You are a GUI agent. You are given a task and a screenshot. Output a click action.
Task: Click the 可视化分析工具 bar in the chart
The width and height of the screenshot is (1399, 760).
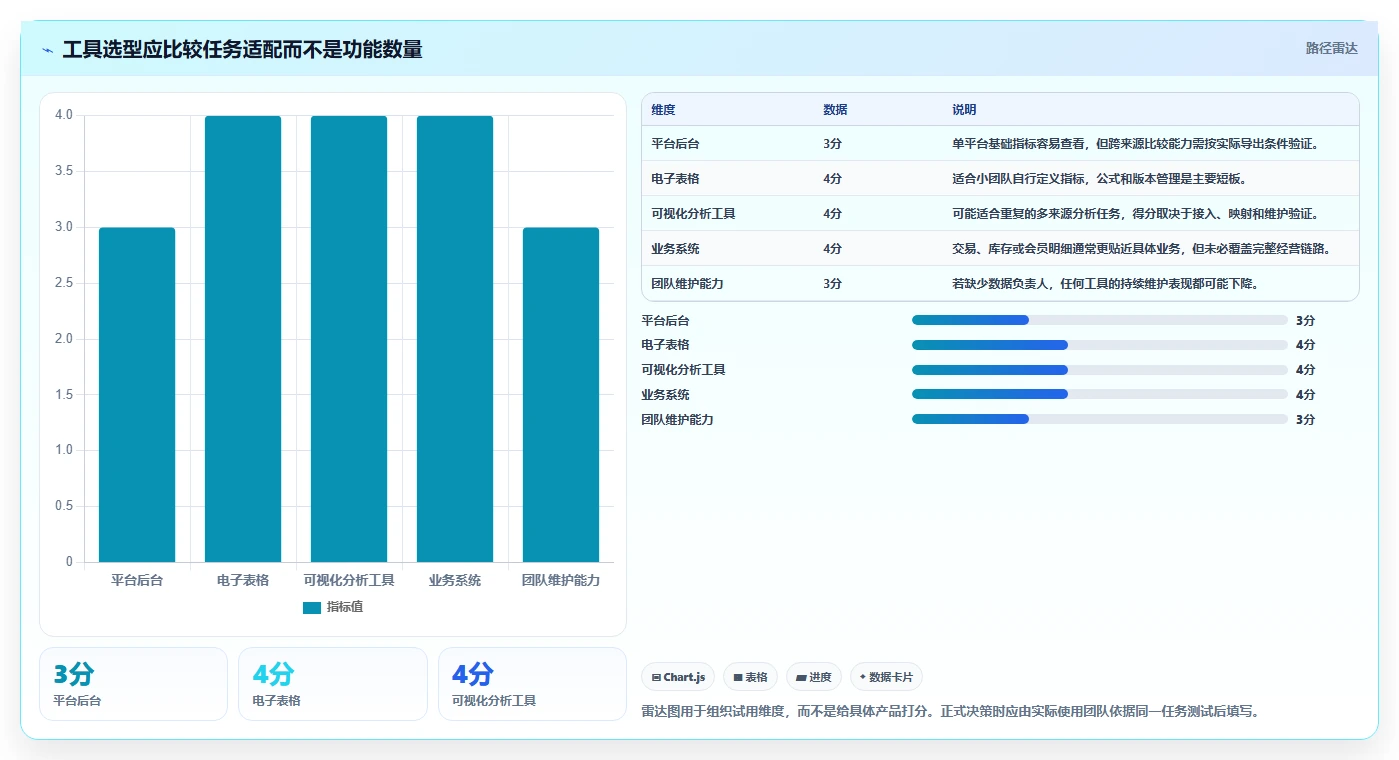[x=349, y=339]
